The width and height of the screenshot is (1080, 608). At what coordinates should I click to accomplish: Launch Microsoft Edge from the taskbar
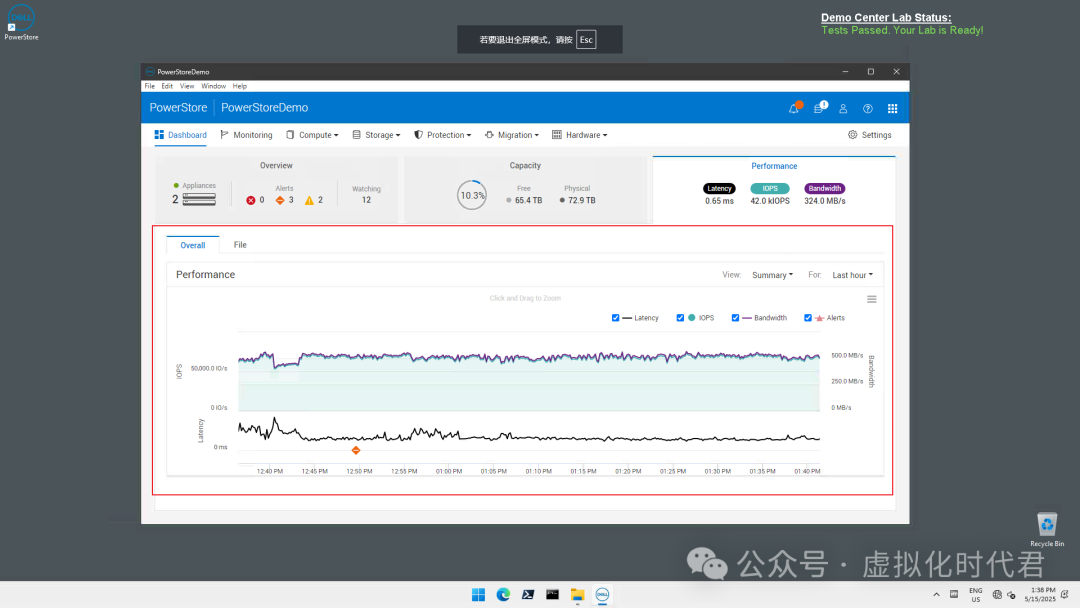pos(503,594)
